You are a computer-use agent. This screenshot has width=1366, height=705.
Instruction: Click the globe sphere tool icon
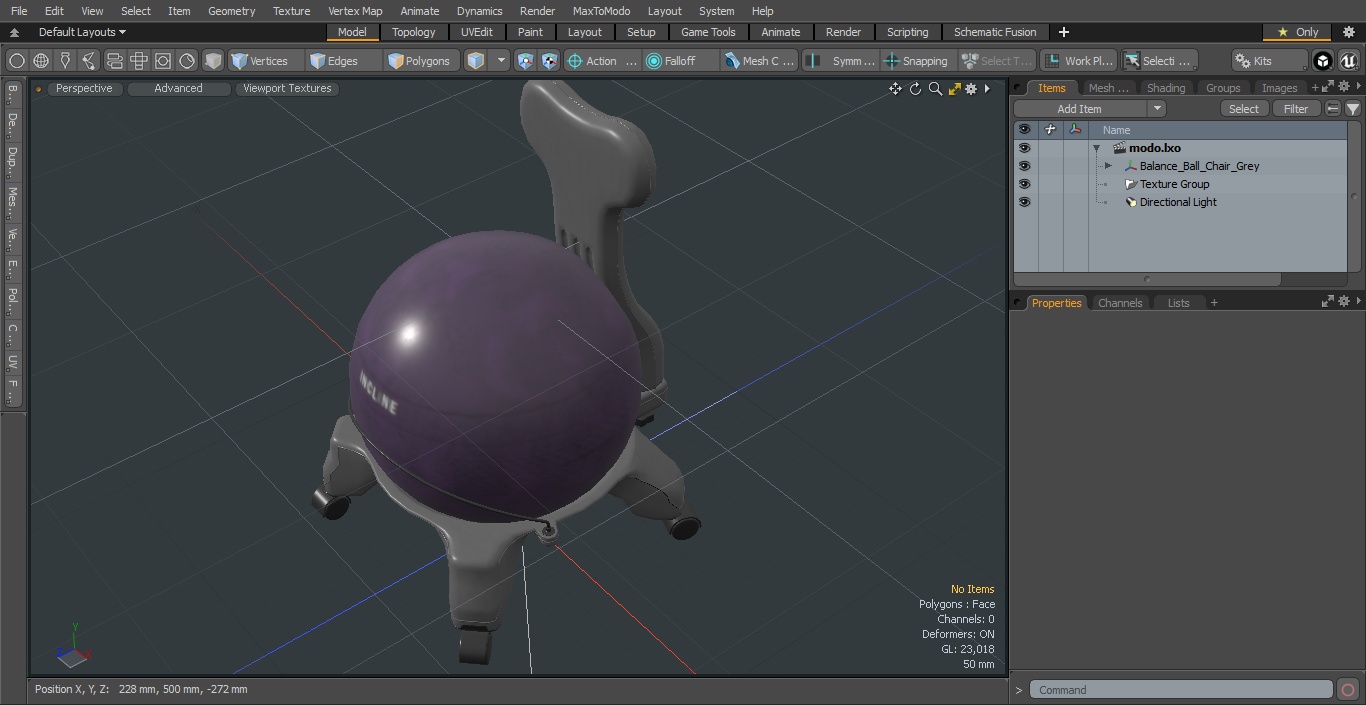pyautogui.click(x=41, y=61)
